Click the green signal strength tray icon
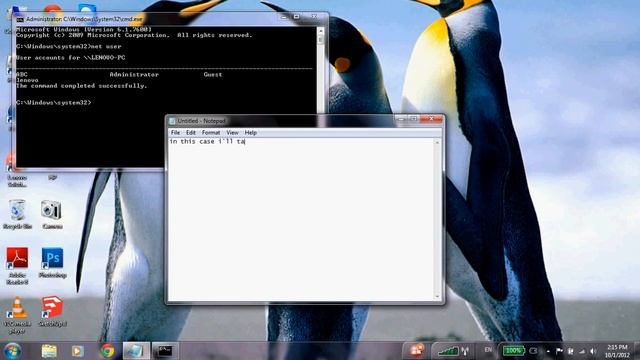This screenshot has width=640, height=360. click(x=448, y=351)
